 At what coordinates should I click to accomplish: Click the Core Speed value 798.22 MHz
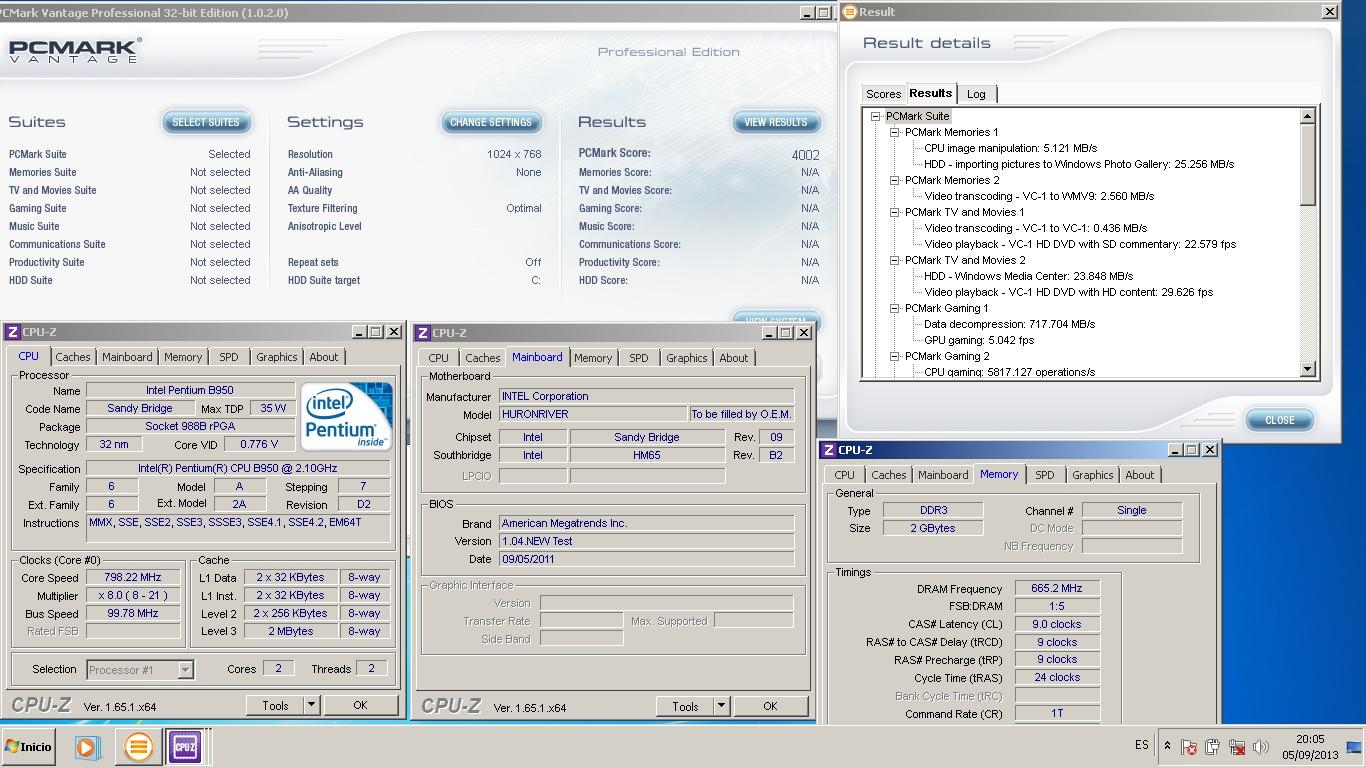coord(133,578)
